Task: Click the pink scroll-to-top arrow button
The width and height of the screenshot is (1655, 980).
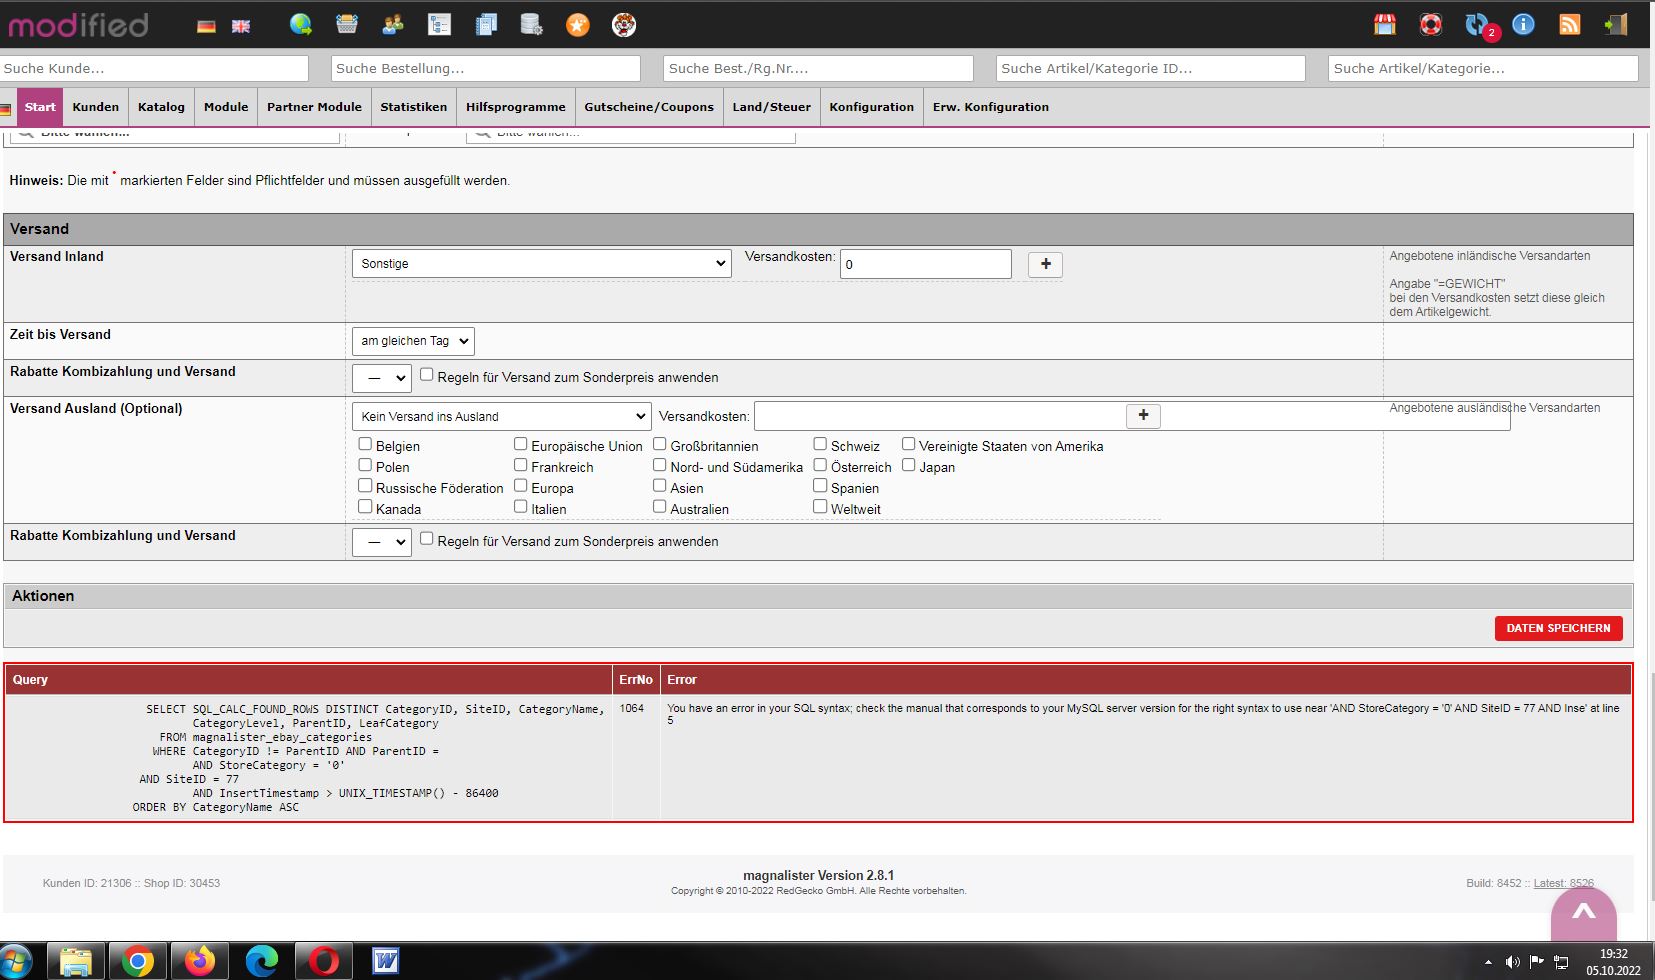Action: tap(1584, 913)
